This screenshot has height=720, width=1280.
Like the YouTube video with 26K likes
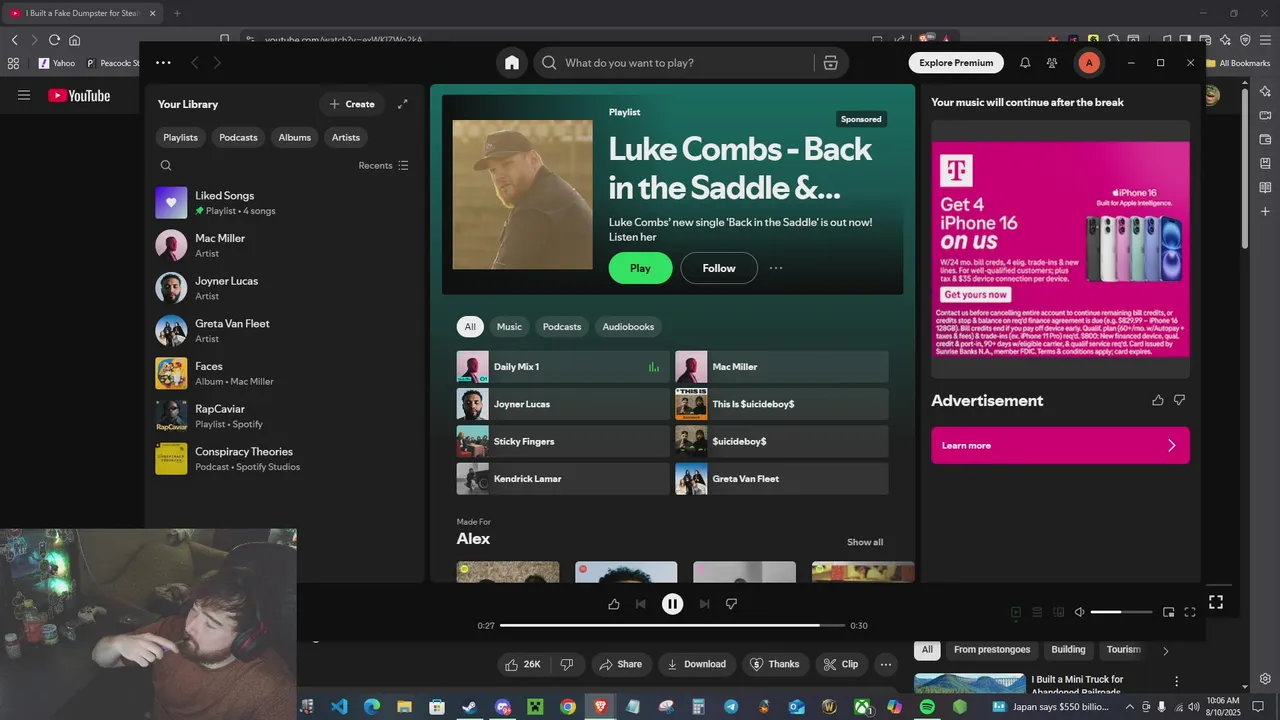click(525, 664)
